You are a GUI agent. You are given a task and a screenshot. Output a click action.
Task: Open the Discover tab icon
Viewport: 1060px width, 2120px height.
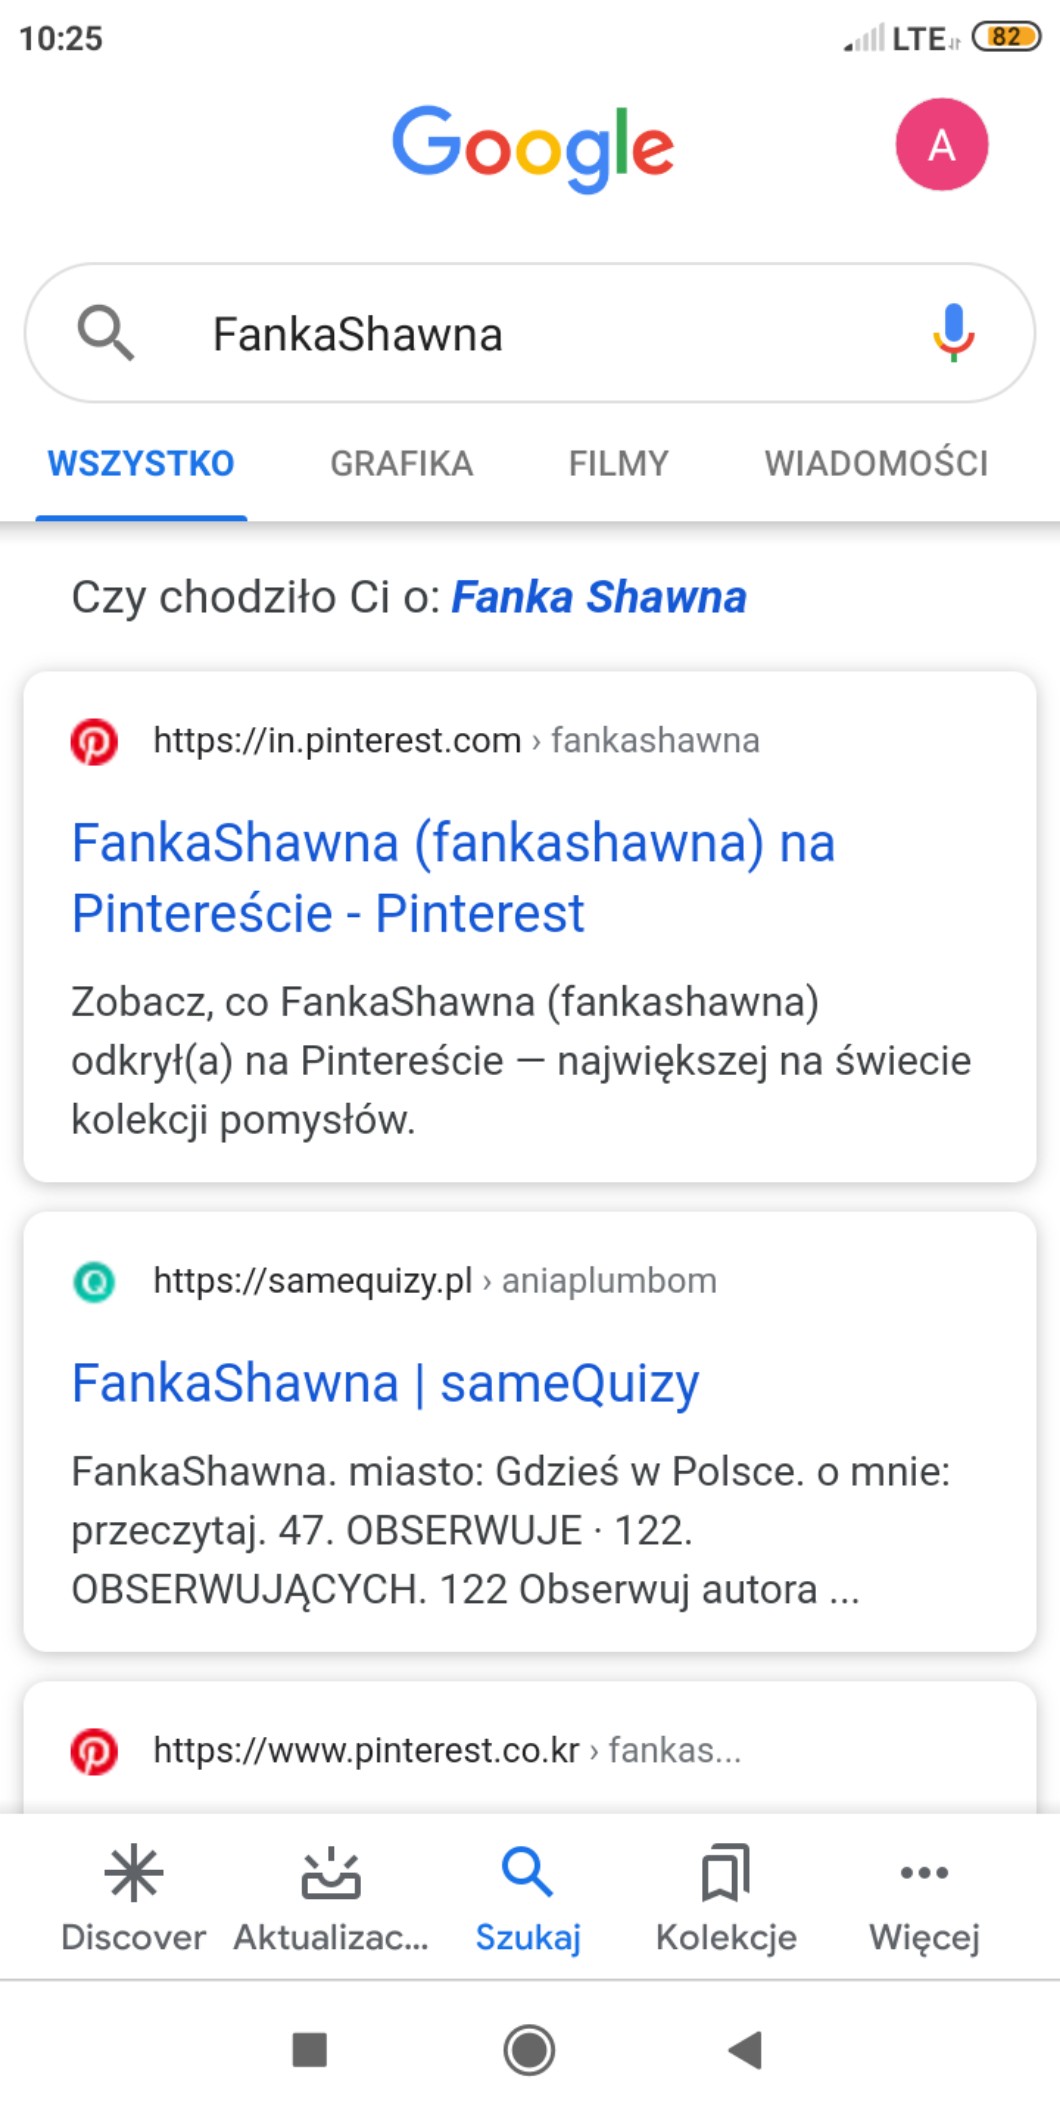[x=133, y=1873]
